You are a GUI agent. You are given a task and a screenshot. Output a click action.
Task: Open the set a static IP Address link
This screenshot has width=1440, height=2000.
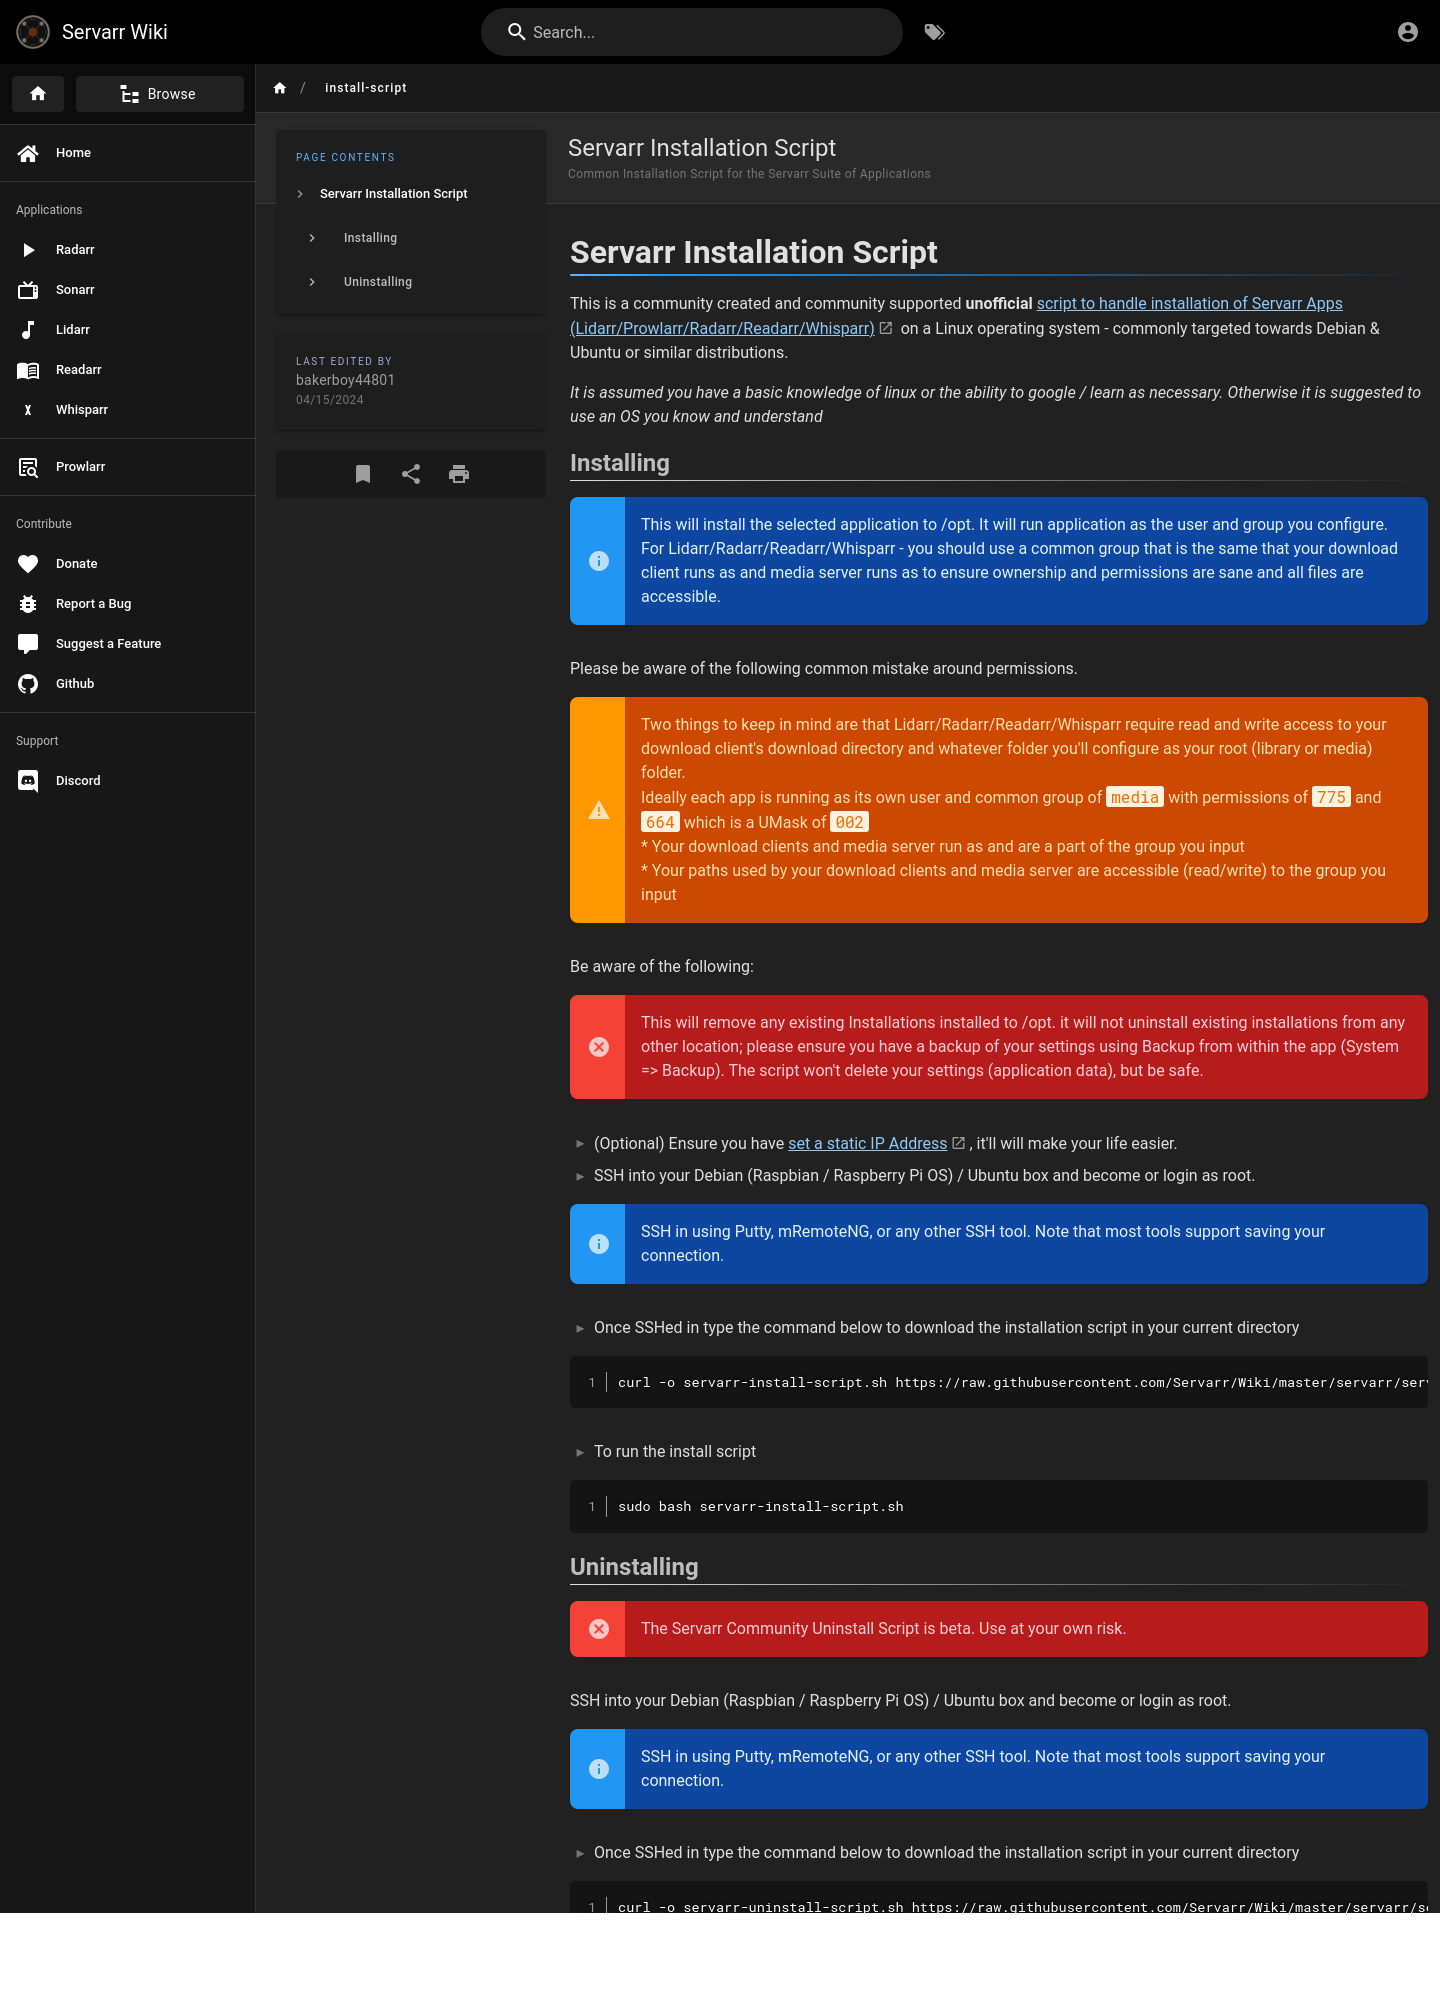(x=867, y=1144)
